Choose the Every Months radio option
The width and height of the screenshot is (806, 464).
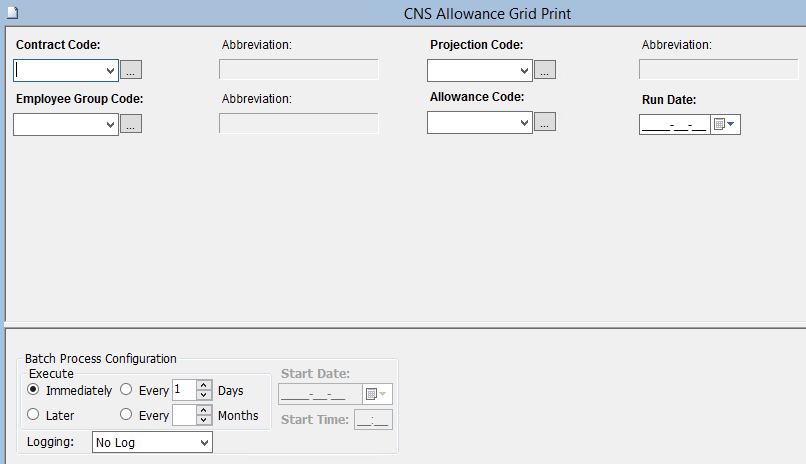[127, 415]
